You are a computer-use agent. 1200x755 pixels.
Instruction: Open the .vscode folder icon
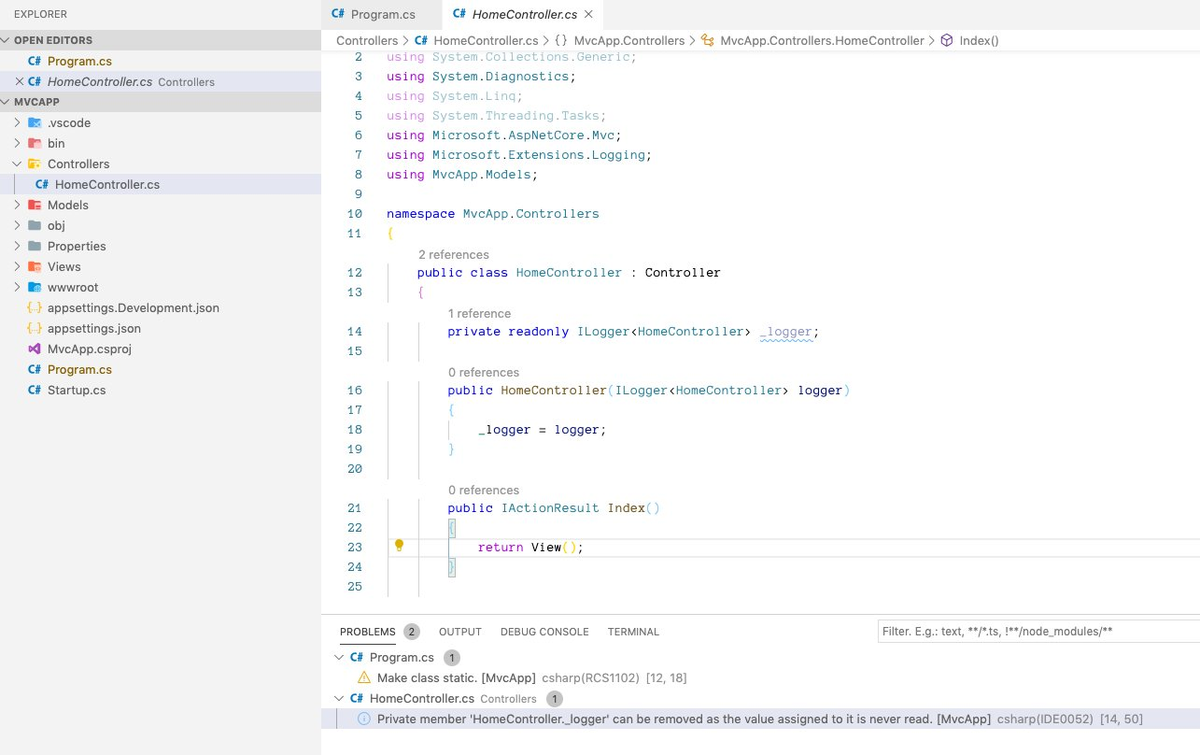coord(34,123)
